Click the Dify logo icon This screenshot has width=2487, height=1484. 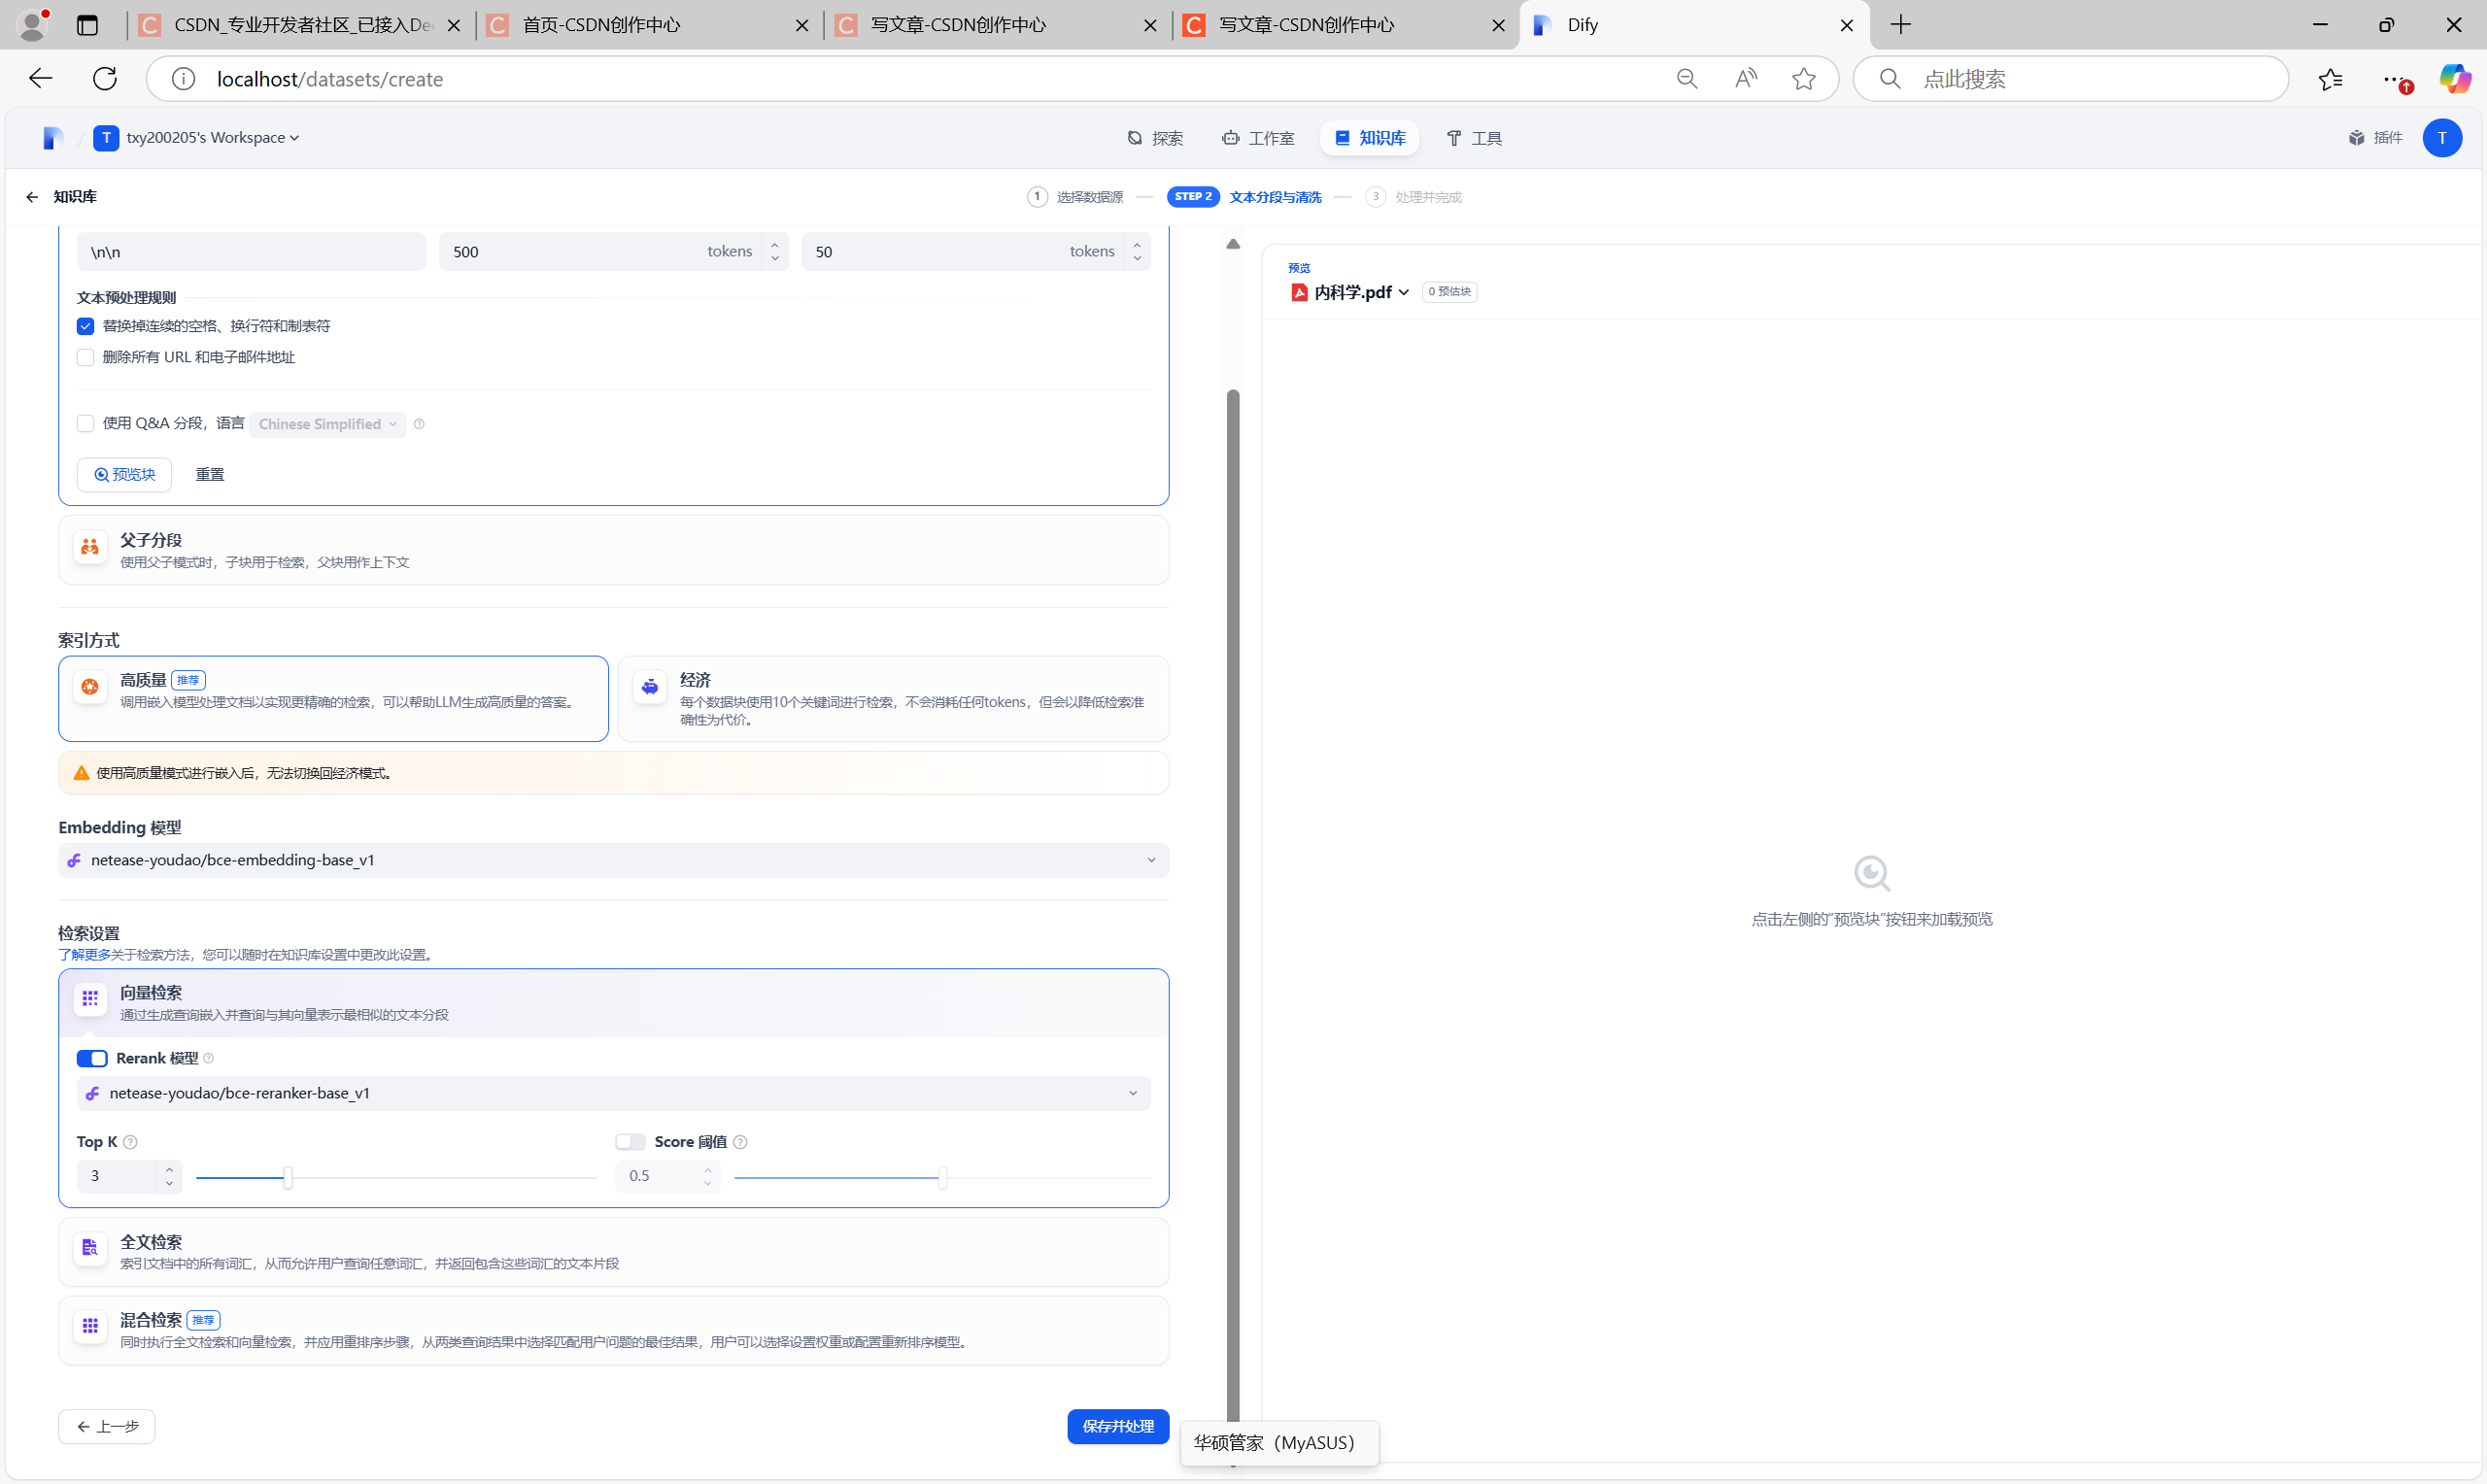coord(53,138)
